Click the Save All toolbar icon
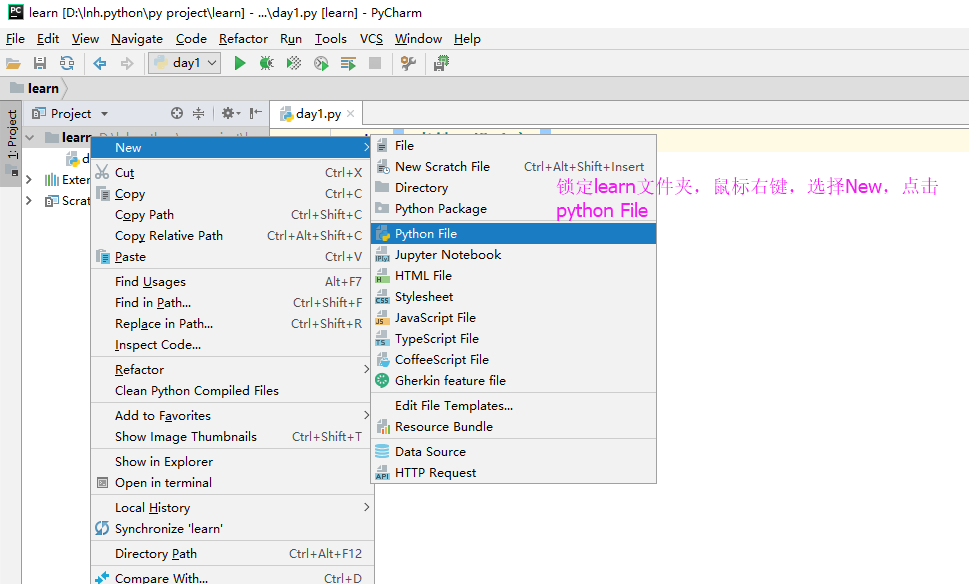The width and height of the screenshot is (969, 584). 40,63
